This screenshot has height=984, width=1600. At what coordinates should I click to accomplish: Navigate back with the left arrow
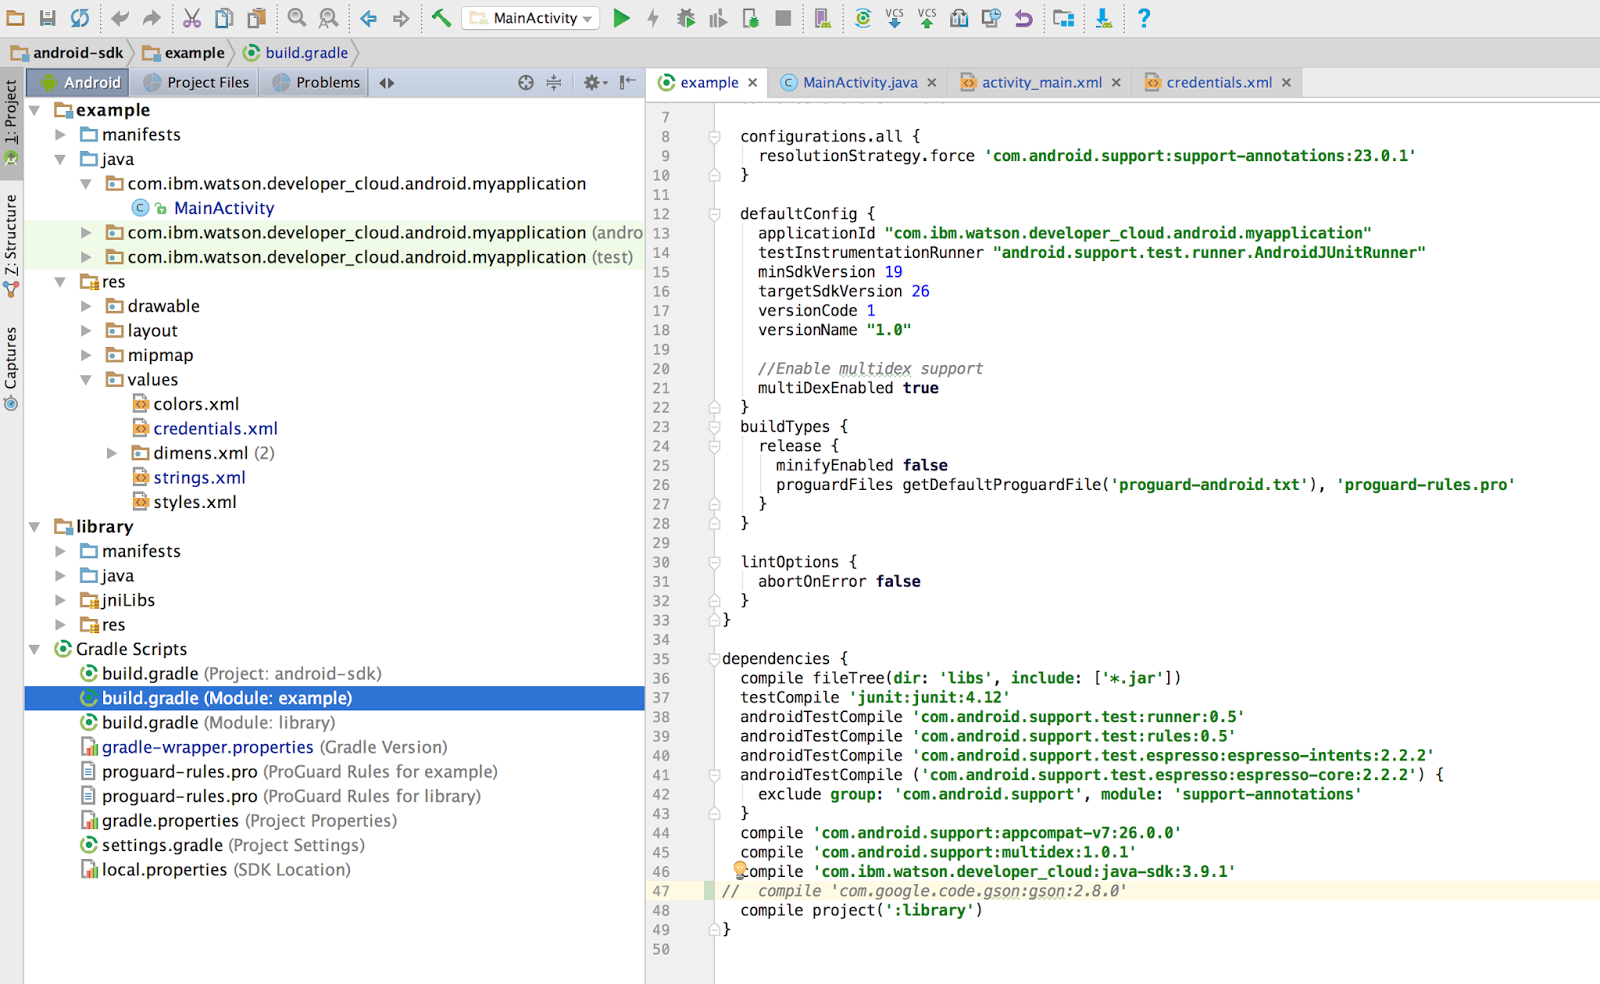point(368,18)
